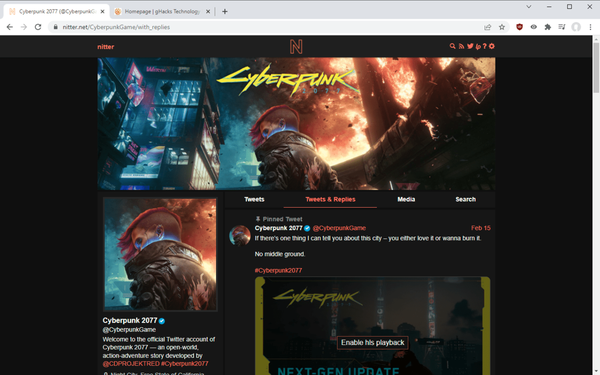Go back to the previous page
The height and width of the screenshot is (375, 600).
(10, 27)
